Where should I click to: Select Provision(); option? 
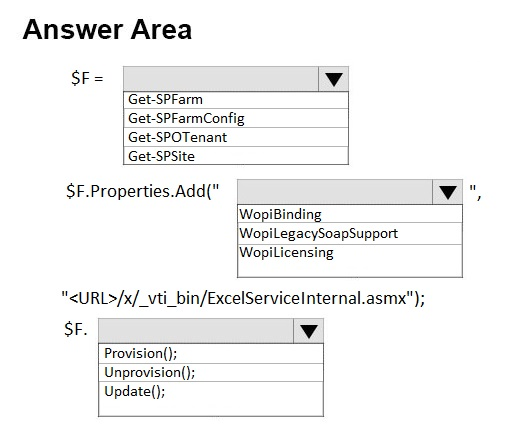coord(211,353)
